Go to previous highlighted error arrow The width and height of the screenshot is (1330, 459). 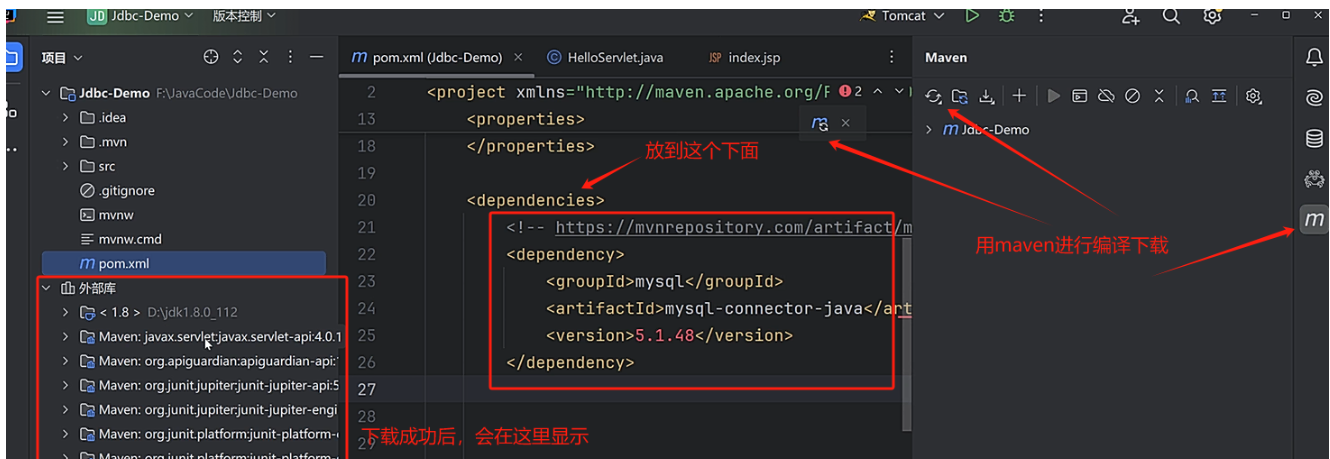(877, 91)
